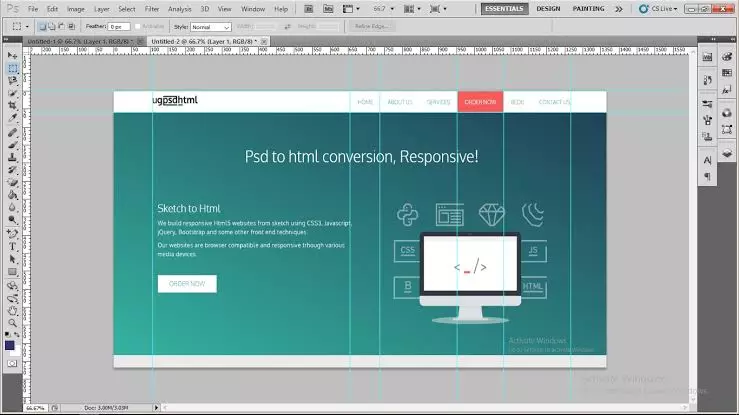Select the Brush tool
Viewport: 739px width, 415px height.
coord(12,145)
